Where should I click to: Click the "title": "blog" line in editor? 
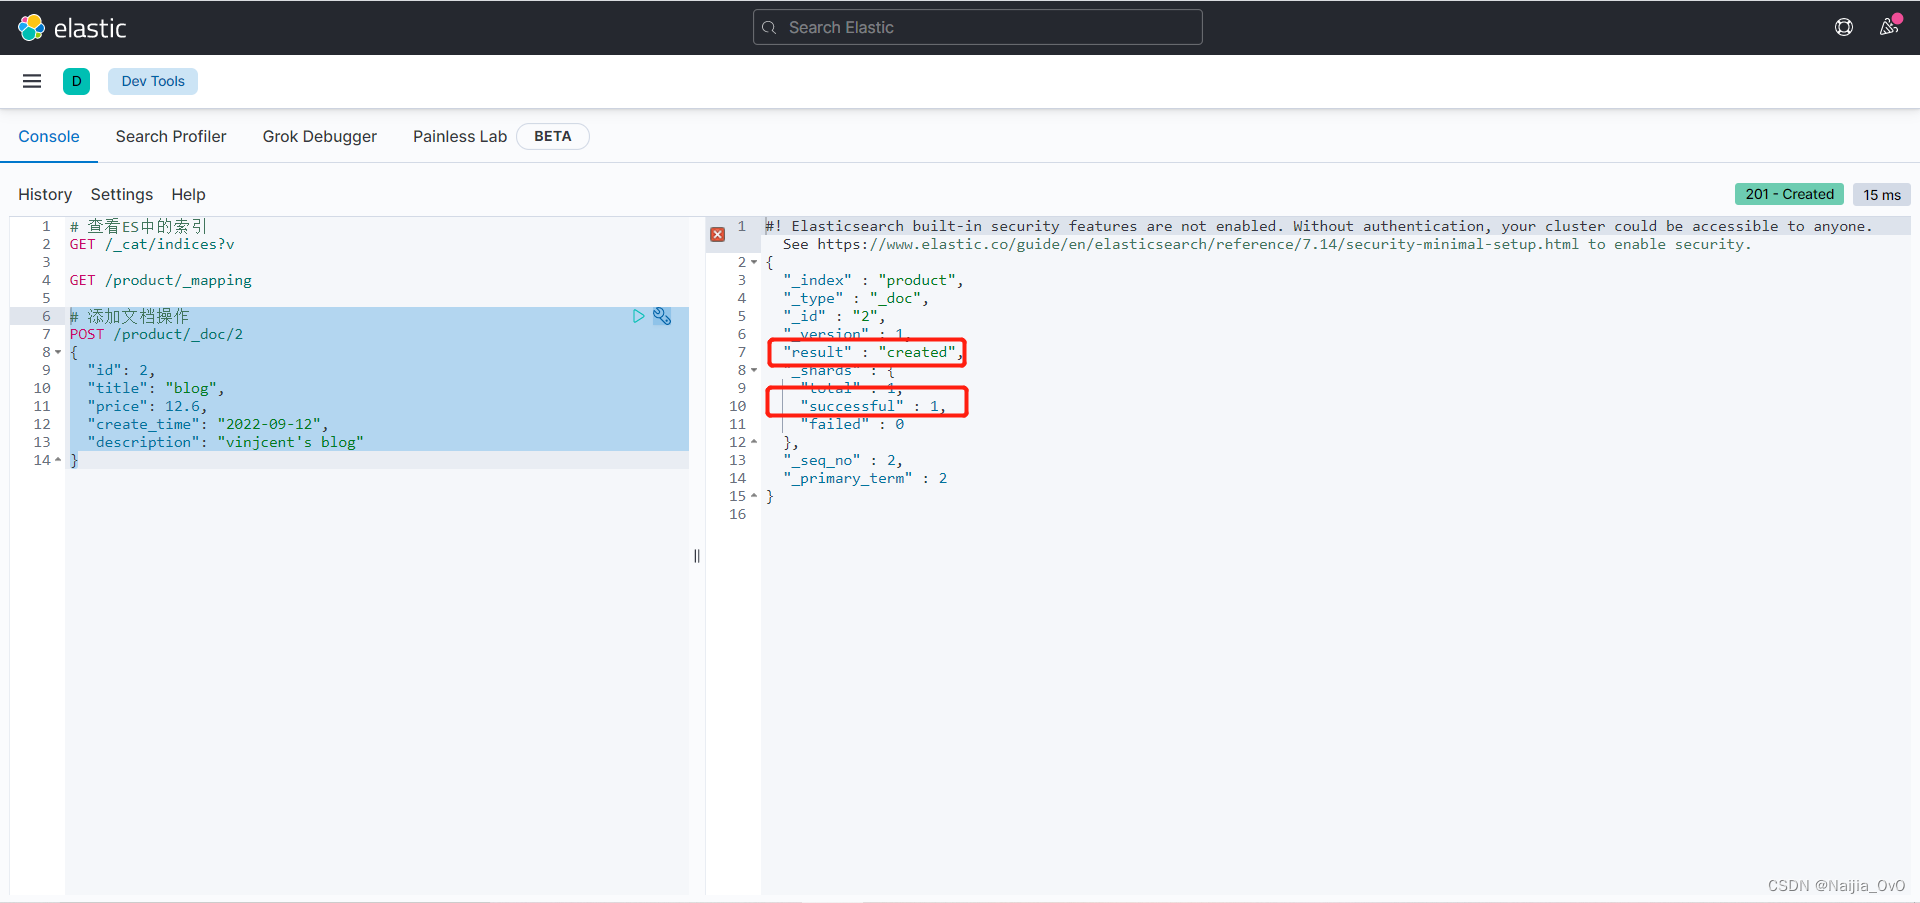click(156, 388)
